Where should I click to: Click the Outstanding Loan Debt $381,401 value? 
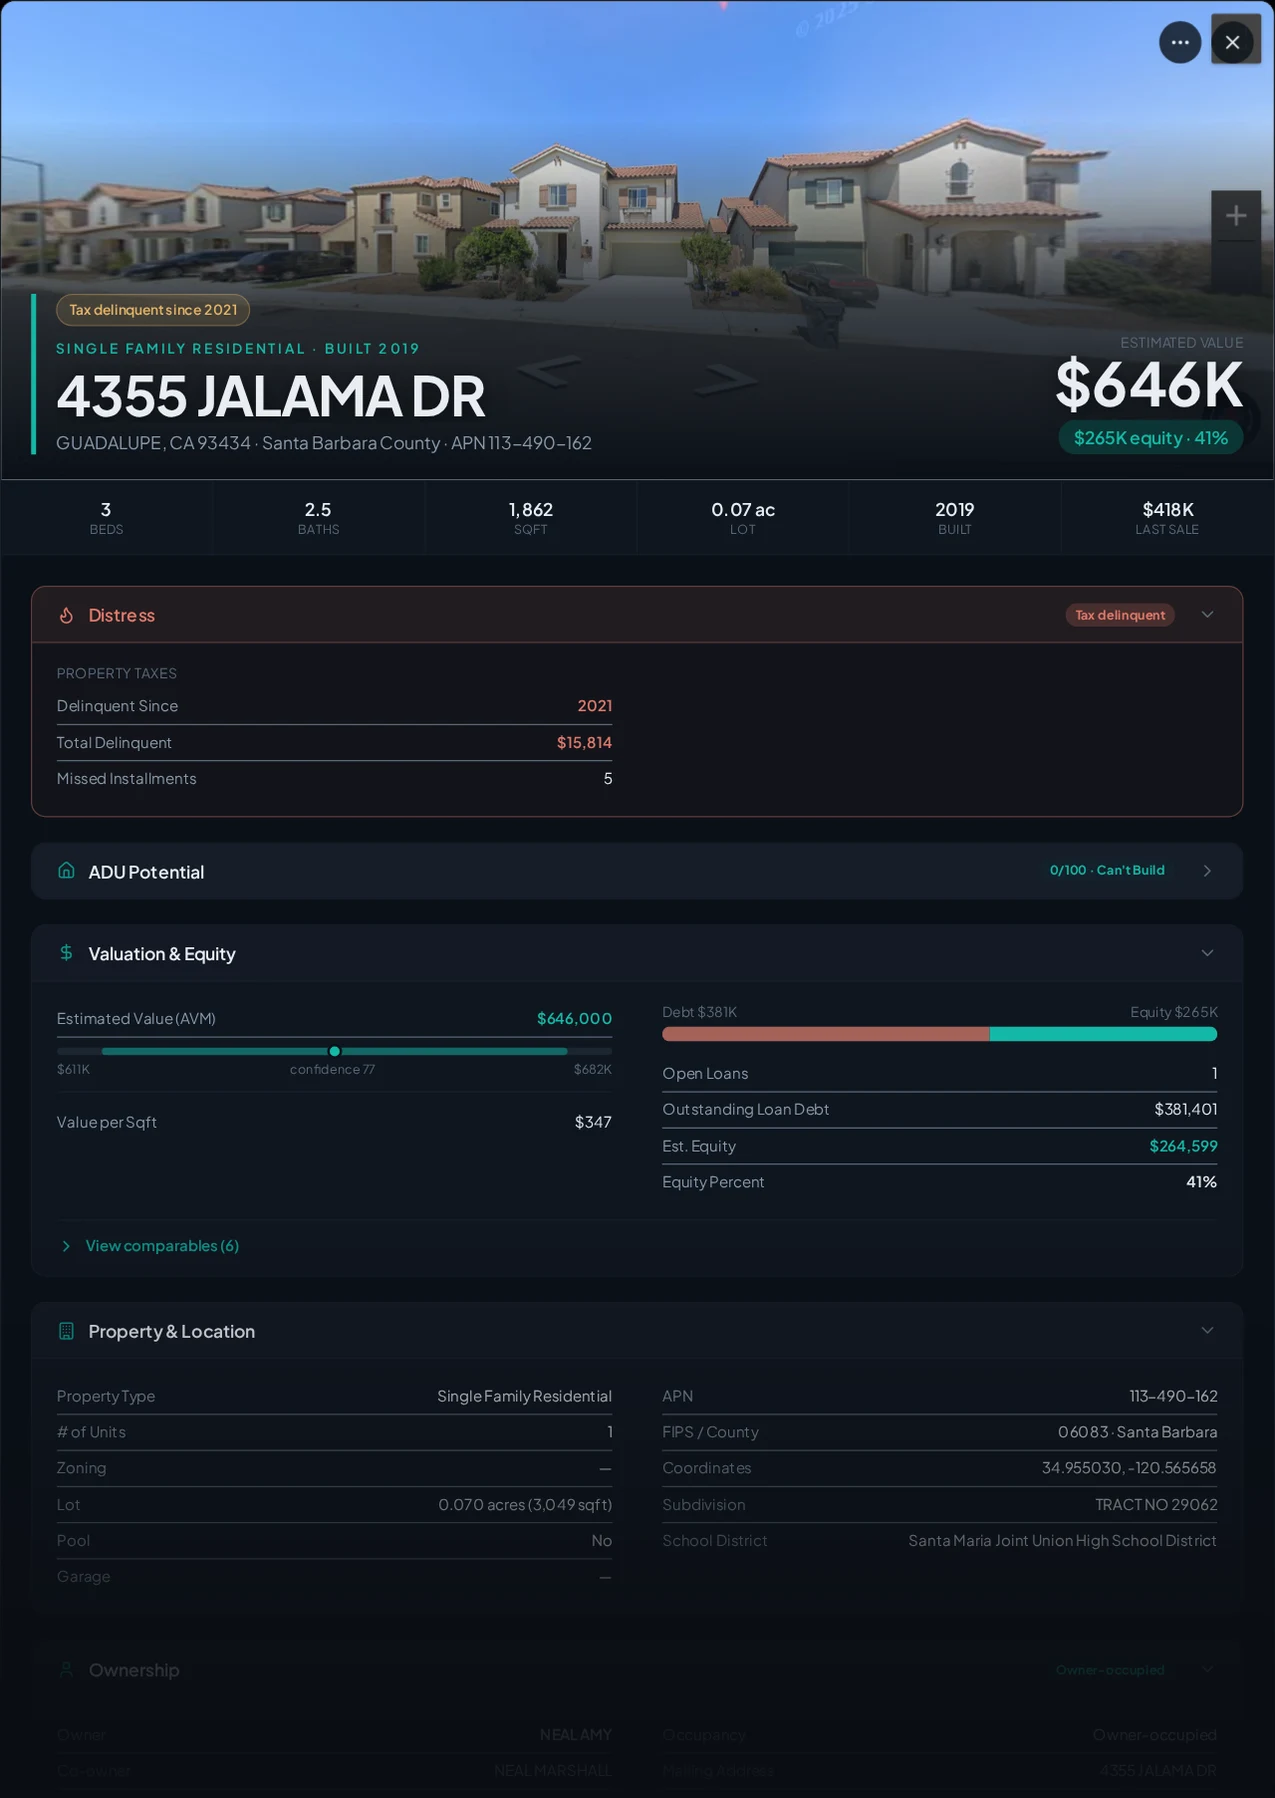1186,1109
